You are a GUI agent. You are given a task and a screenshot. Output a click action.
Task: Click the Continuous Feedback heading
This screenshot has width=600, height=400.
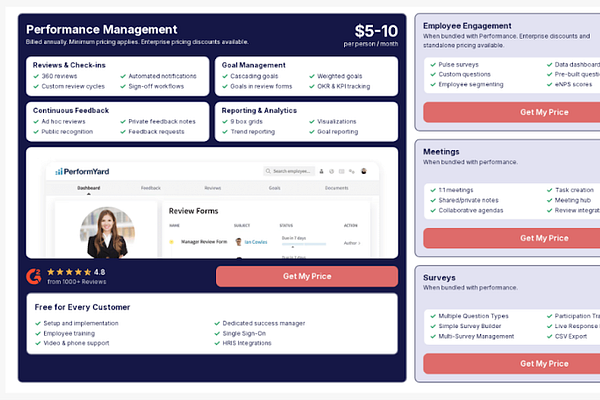coord(71,110)
